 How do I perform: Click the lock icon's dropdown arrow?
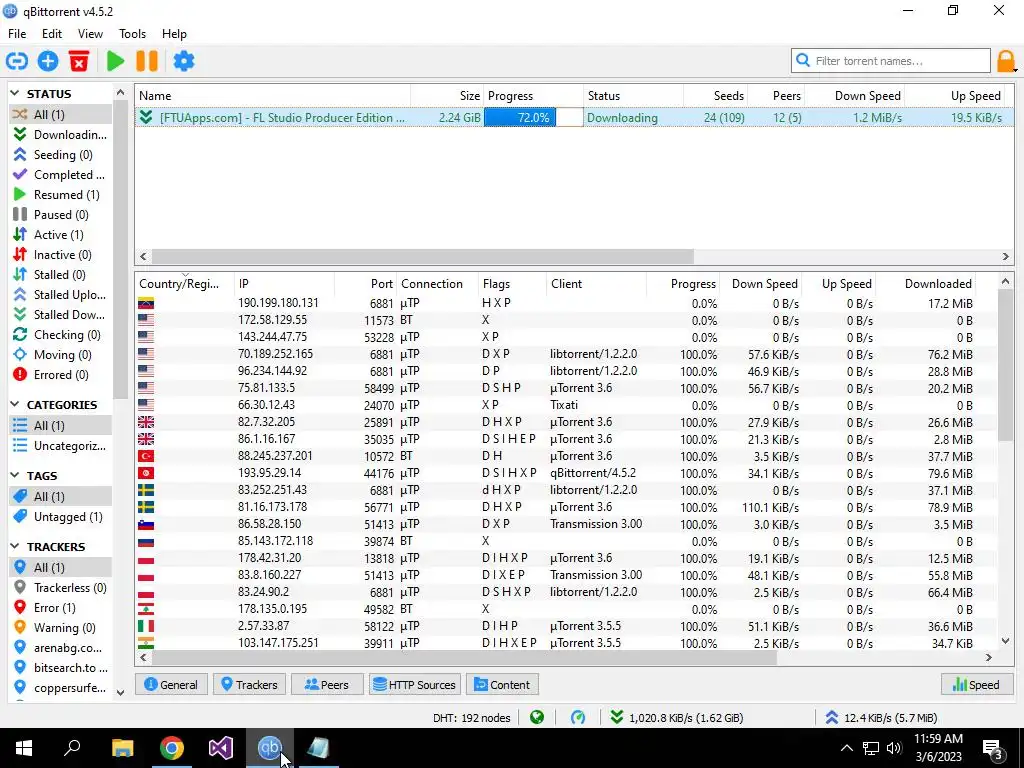coord(1016,69)
